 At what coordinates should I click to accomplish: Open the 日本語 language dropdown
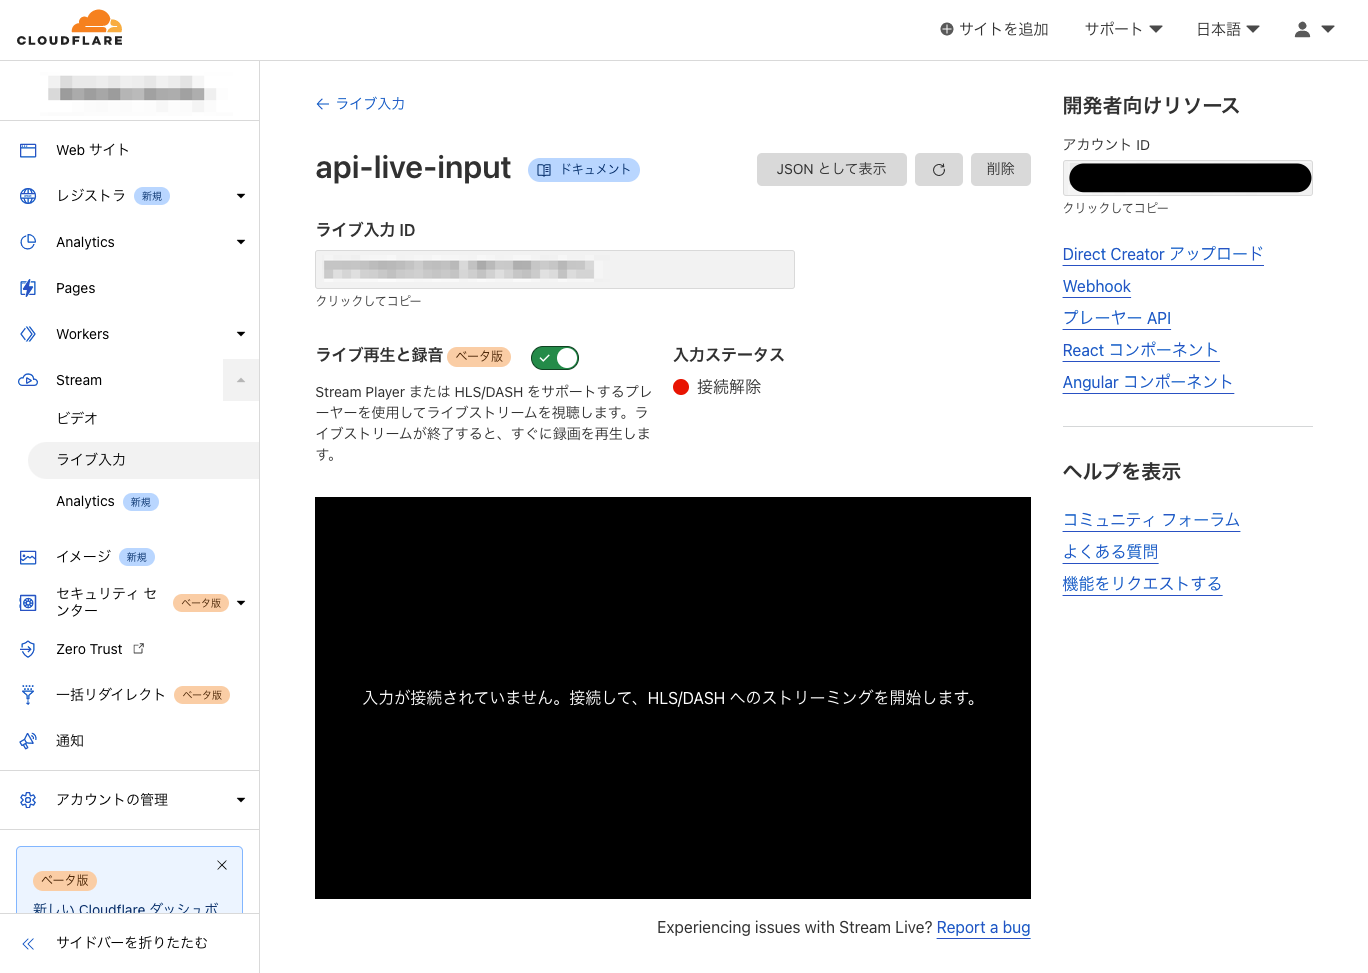[x=1228, y=29]
